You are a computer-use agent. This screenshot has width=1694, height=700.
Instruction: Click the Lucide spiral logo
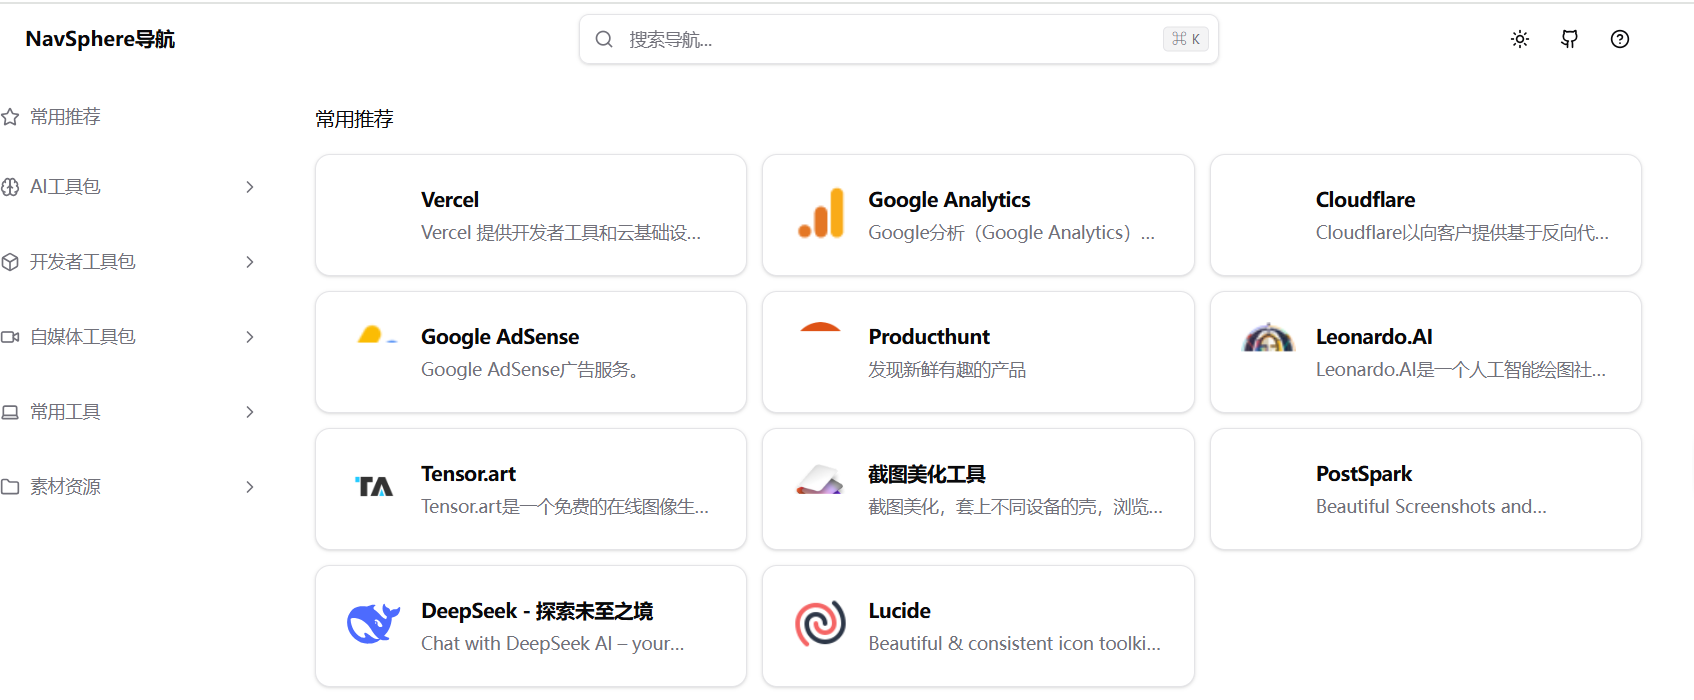[821, 624]
